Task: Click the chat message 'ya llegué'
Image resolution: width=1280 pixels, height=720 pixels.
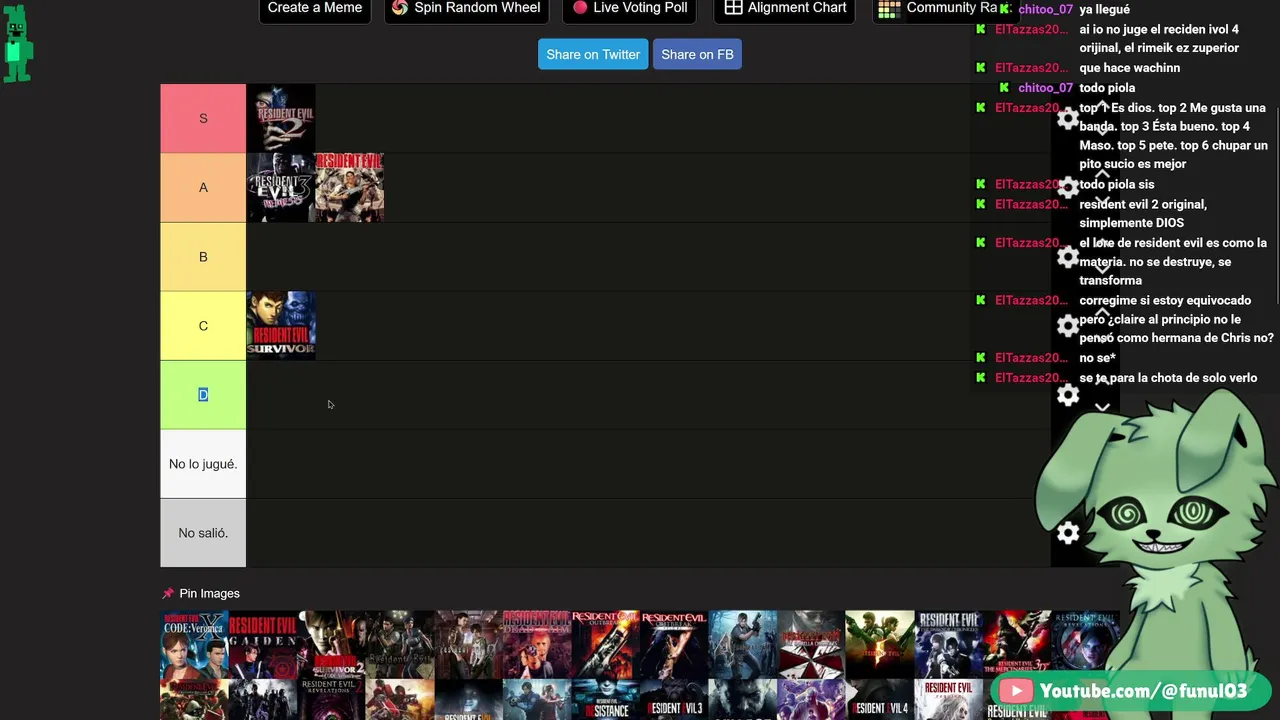Action: [x=1104, y=9]
